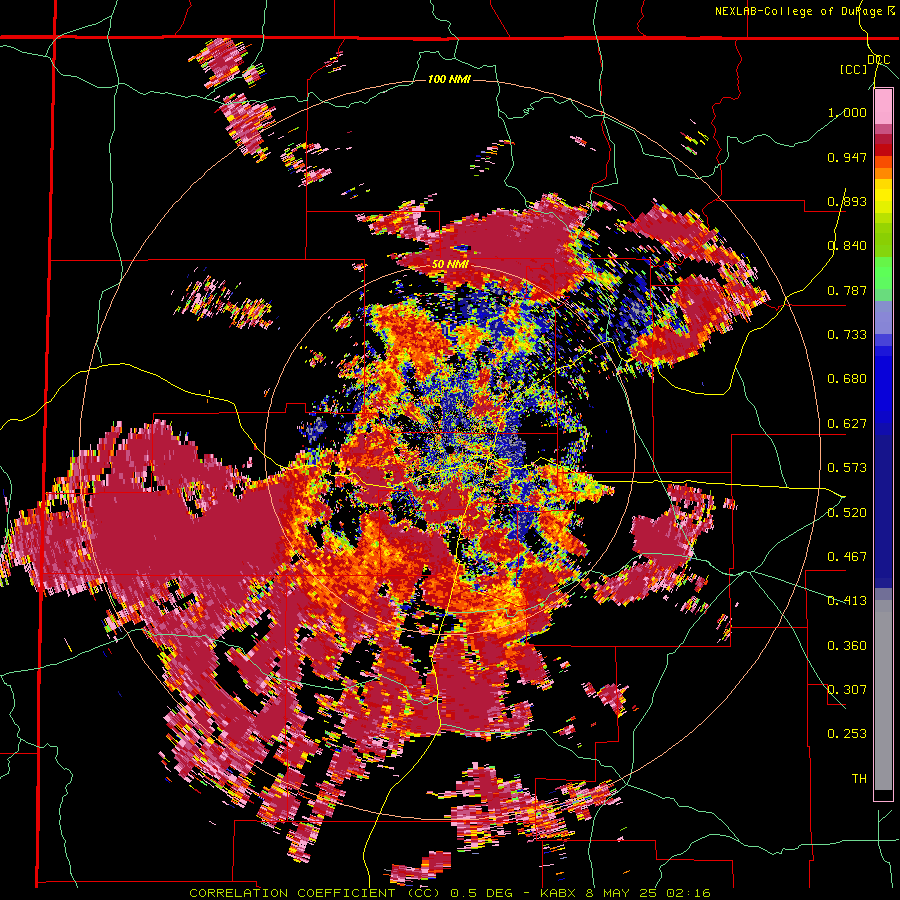
Task: Click the "100 NMI" range ring label
Action: [449, 79]
